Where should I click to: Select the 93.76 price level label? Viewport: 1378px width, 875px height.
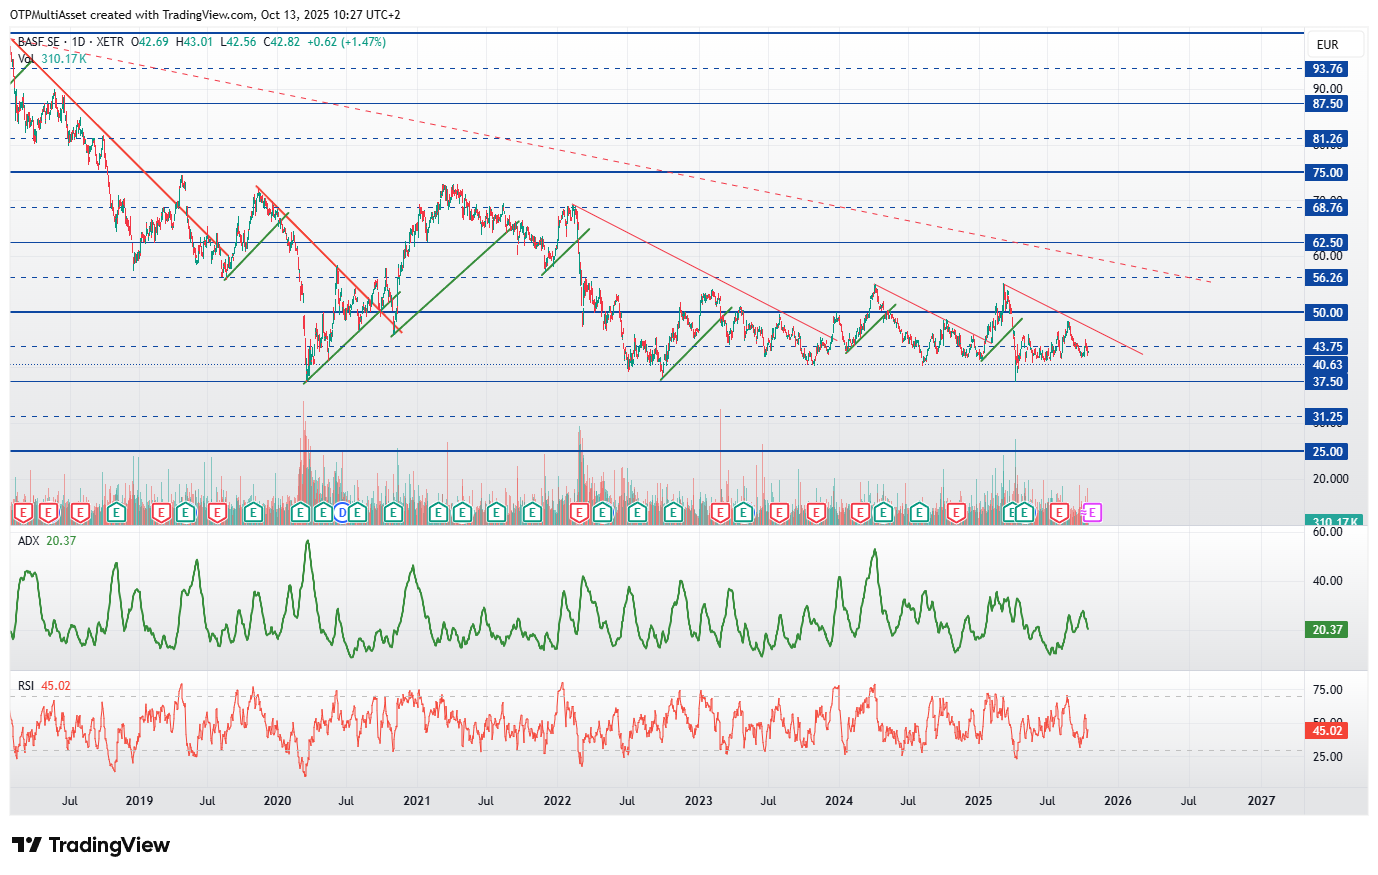[x=1327, y=69]
